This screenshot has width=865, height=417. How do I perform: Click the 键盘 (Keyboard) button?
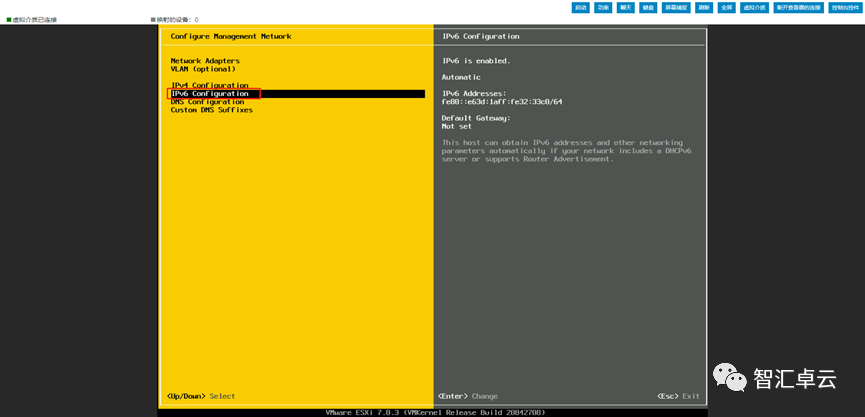[647, 8]
